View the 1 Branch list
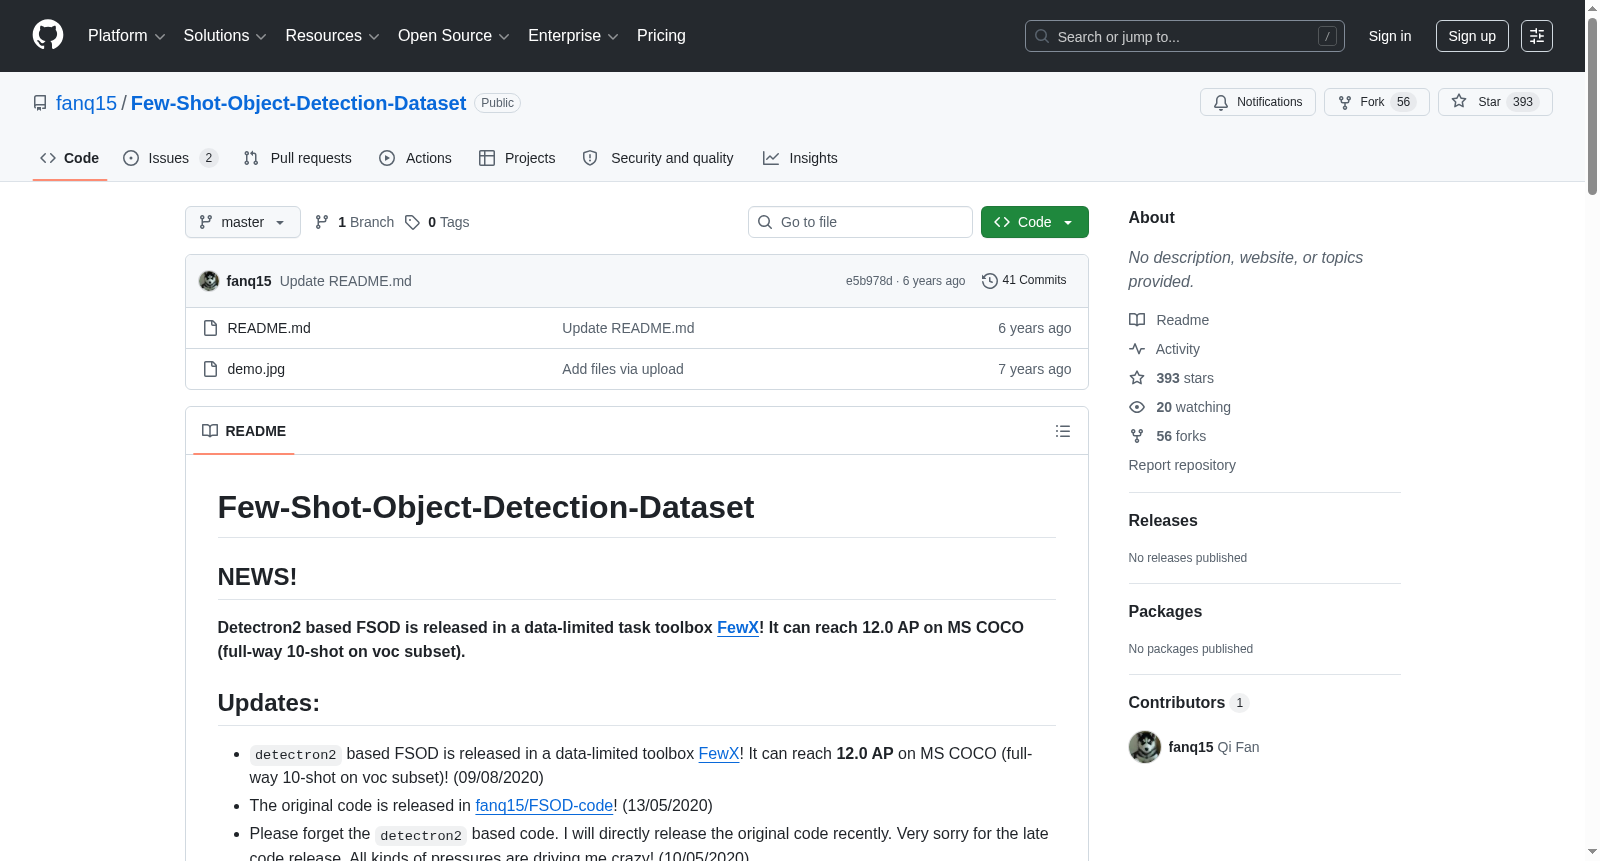This screenshot has width=1600, height=861. coord(354,222)
